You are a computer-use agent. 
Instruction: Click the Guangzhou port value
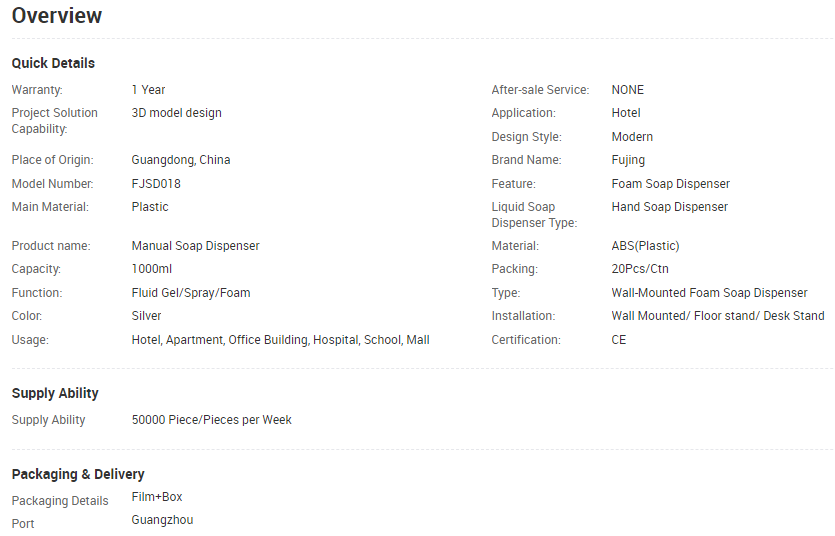tap(162, 520)
